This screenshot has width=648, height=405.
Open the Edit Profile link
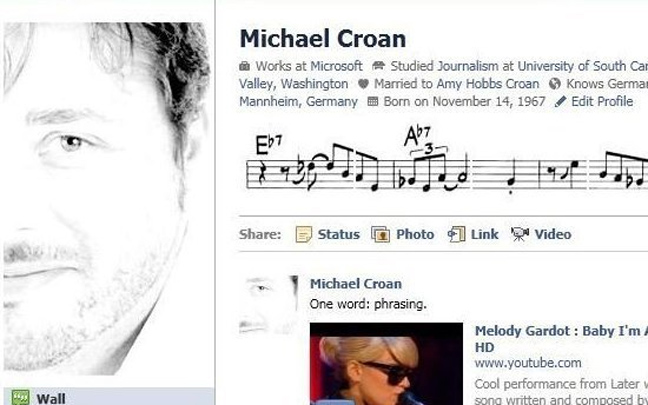[602, 102]
